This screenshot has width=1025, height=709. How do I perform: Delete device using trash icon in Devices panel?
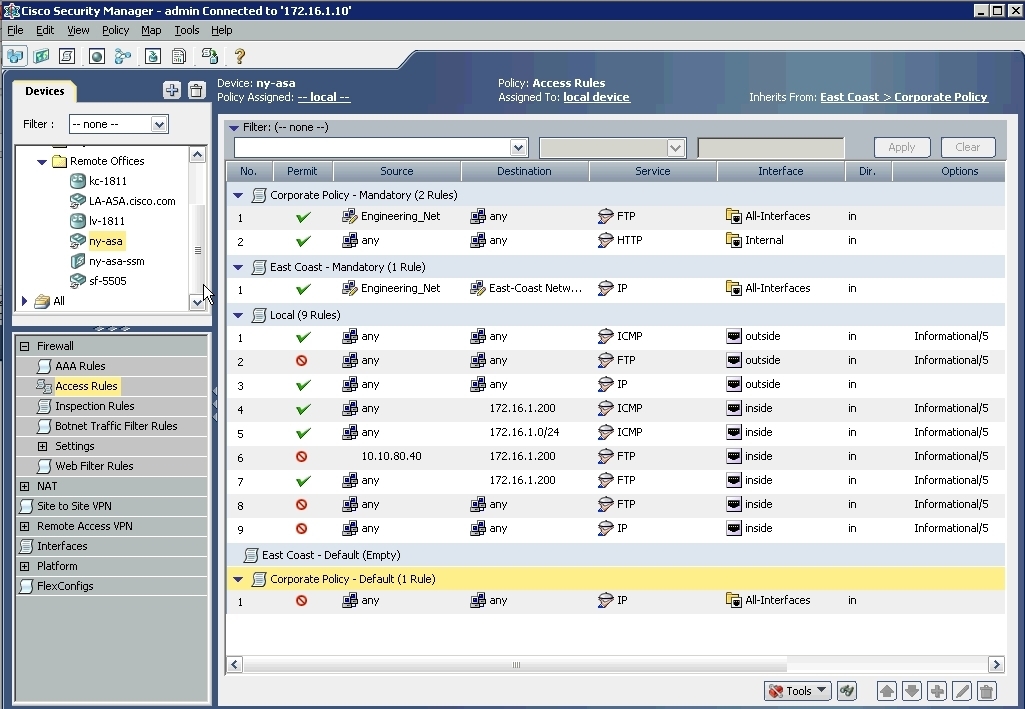(x=196, y=90)
